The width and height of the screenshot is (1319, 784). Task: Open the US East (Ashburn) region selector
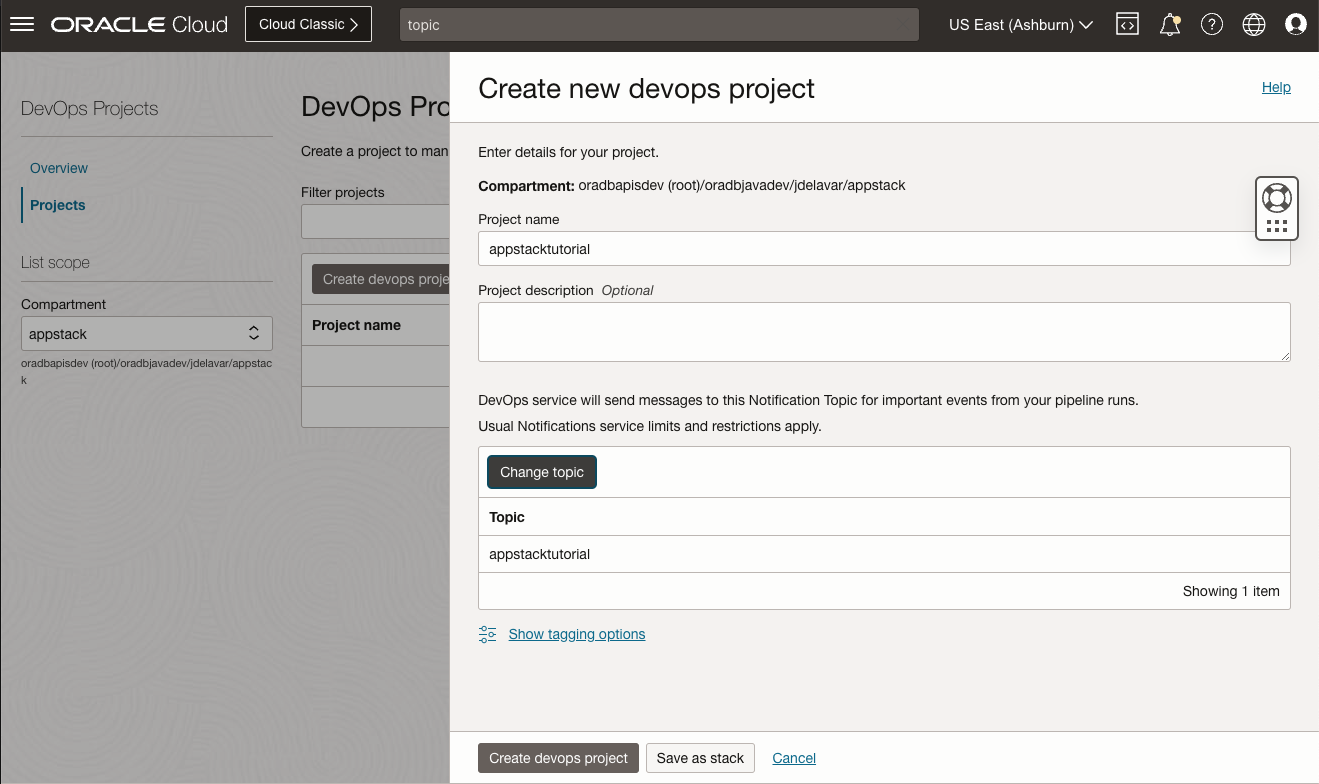tap(1021, 24)
